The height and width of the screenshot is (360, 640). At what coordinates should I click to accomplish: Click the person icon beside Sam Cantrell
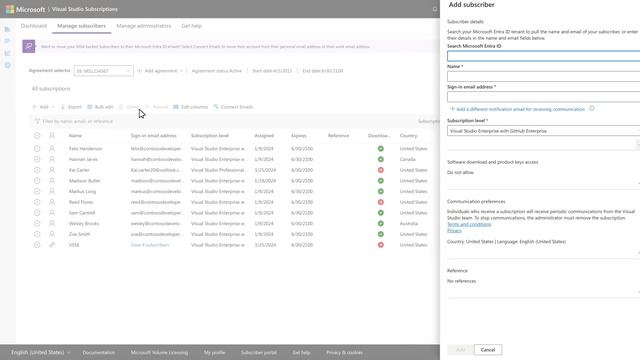[x=52, y=213]
